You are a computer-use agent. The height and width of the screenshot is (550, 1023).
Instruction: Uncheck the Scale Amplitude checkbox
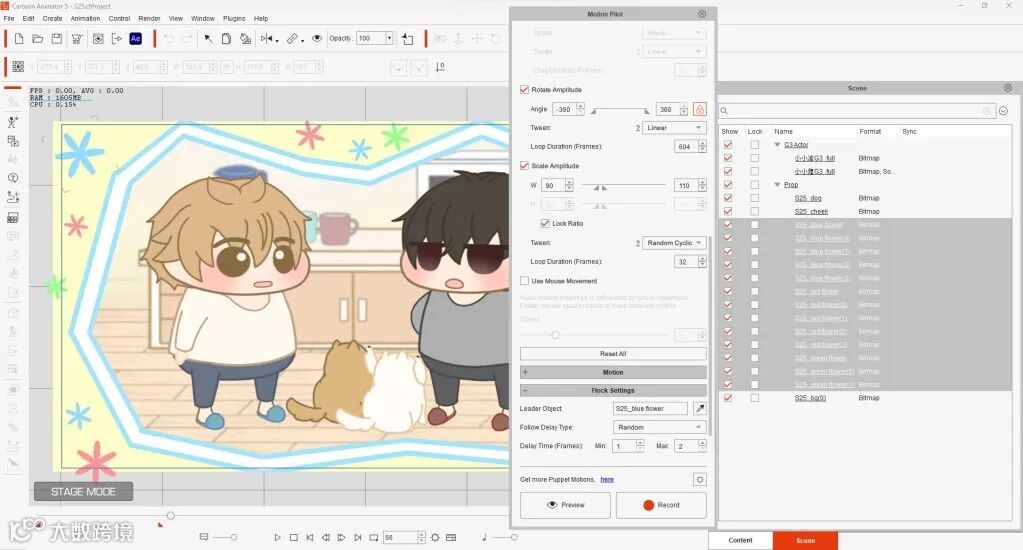pos(525,166)
